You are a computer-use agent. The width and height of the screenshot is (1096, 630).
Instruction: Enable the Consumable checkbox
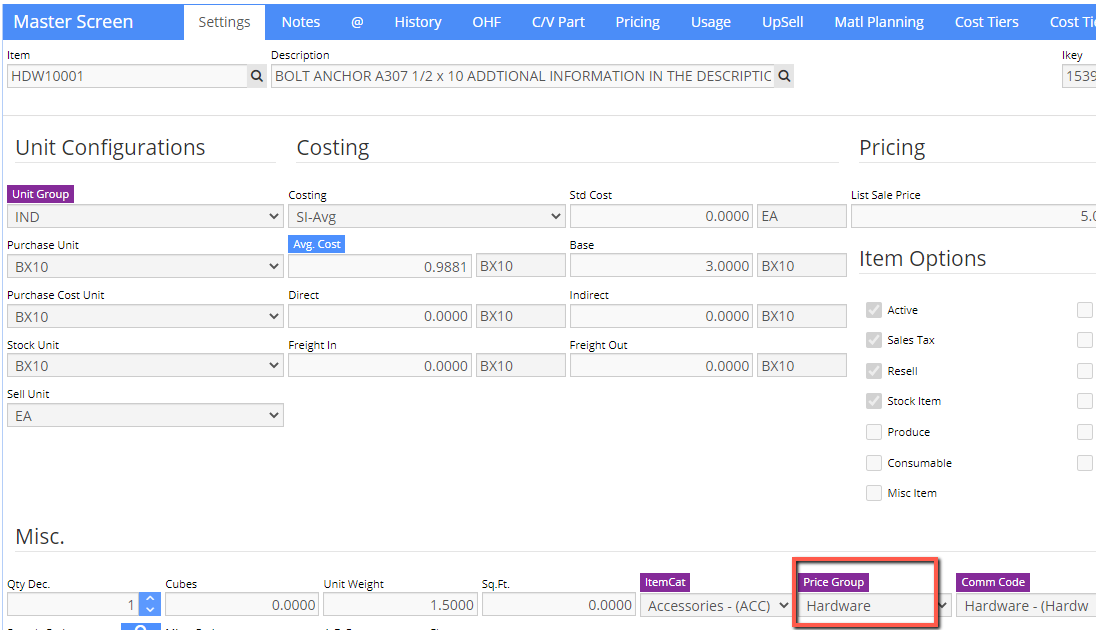(874, 463)
